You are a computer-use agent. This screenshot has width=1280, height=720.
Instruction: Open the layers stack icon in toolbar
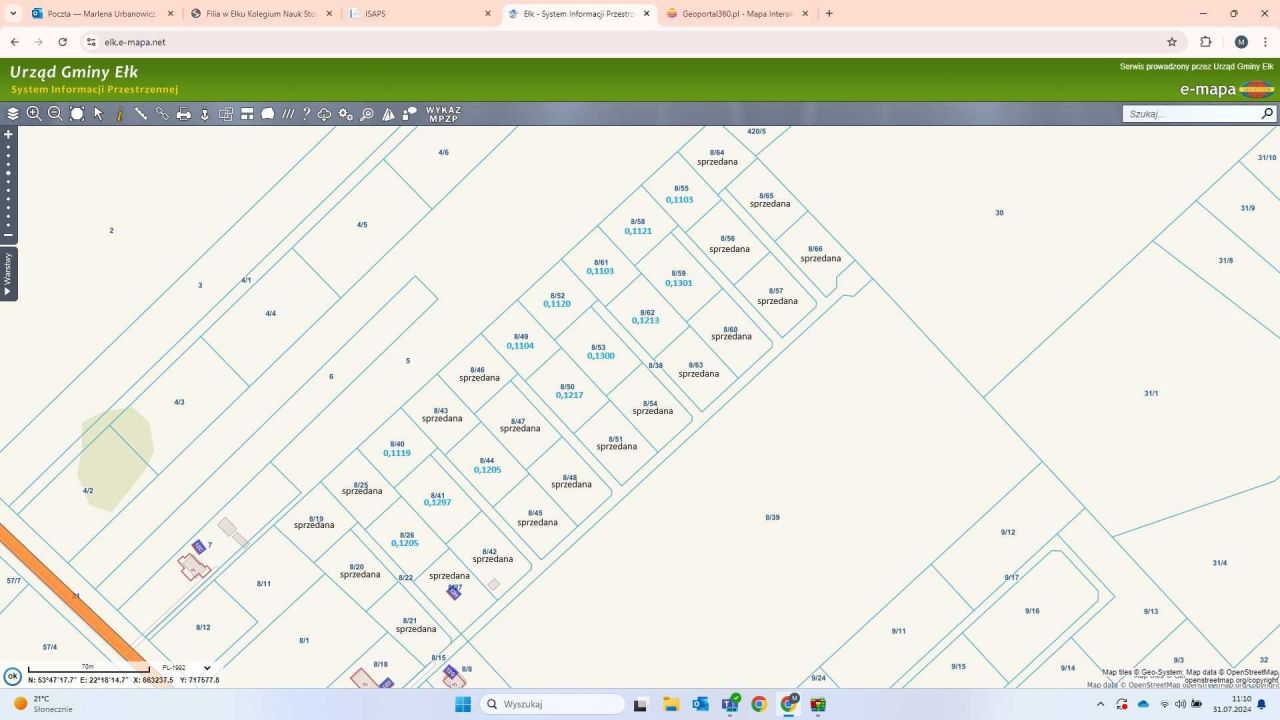pos(13,114)
